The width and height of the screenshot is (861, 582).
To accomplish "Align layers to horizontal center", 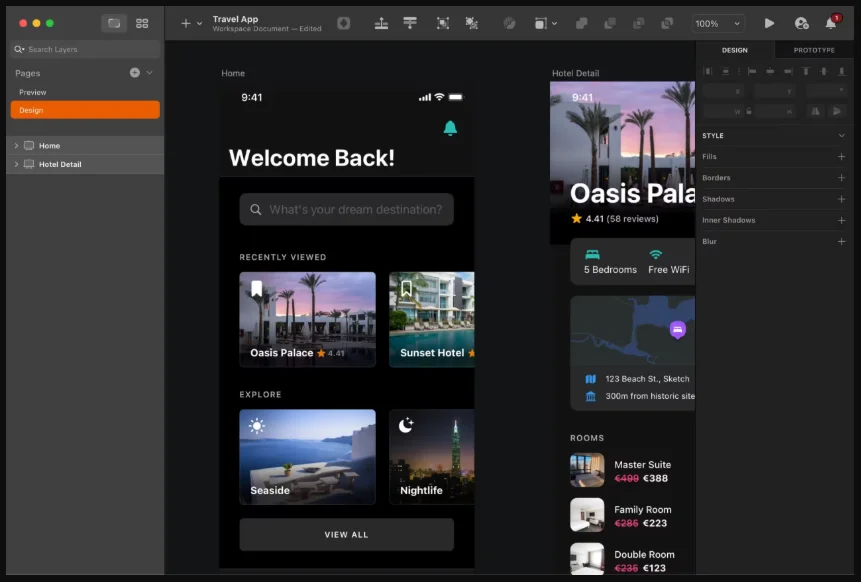I will 770,71.
